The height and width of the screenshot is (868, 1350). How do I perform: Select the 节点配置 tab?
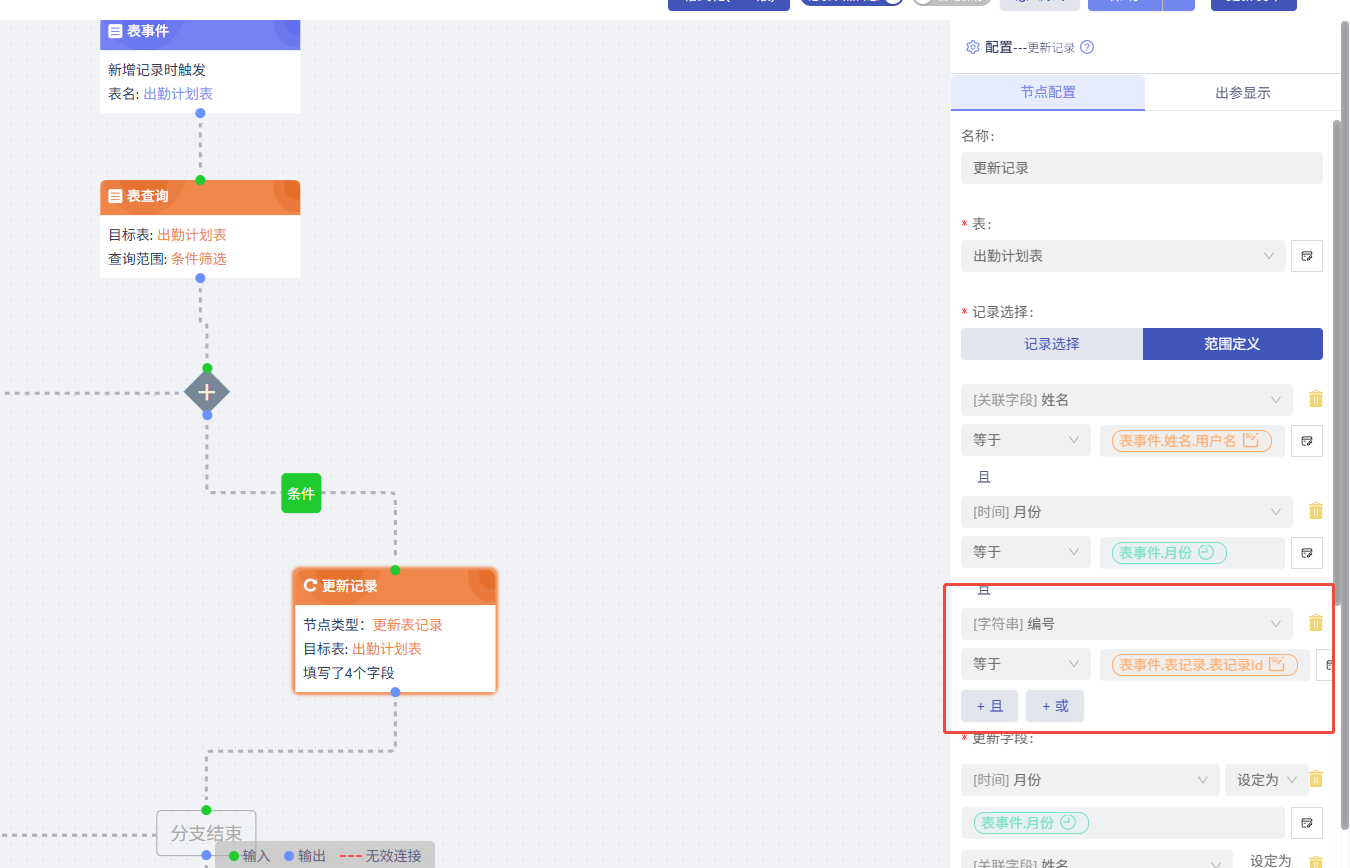click(x=1047, y=93)
